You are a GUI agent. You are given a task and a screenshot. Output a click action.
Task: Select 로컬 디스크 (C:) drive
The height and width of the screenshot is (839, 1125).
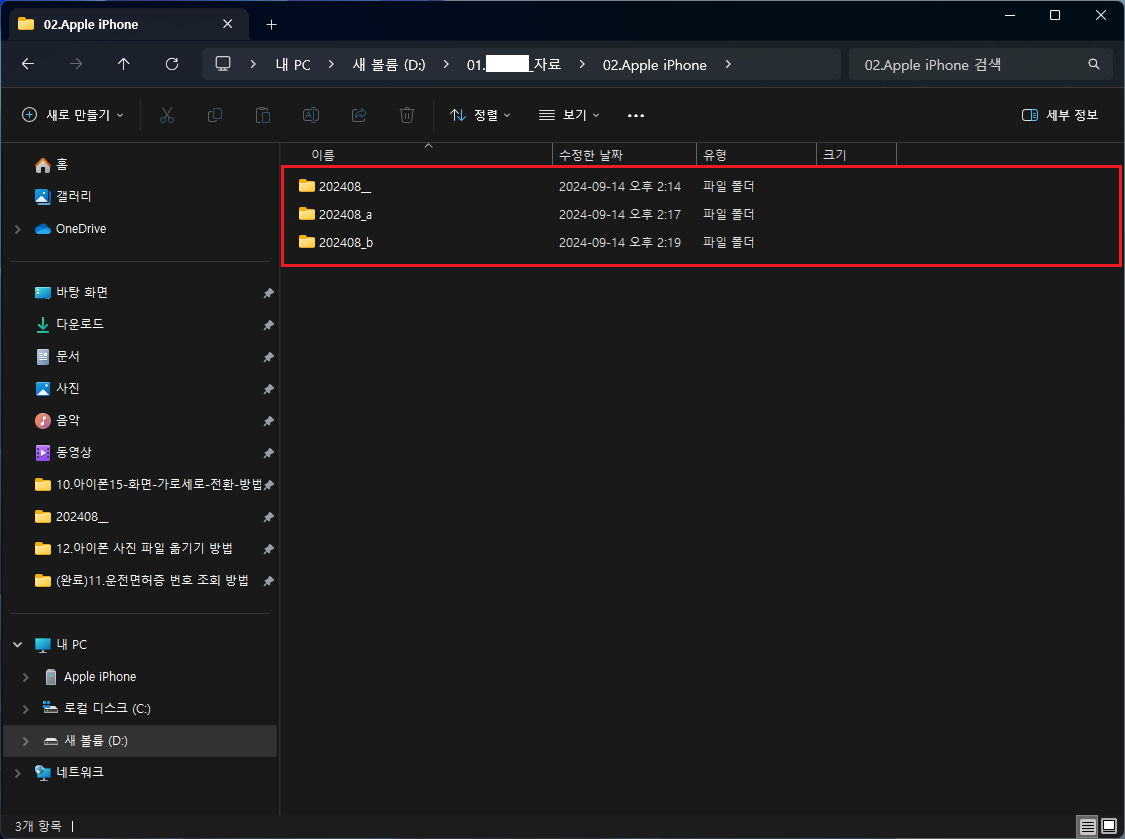[97, 708]
